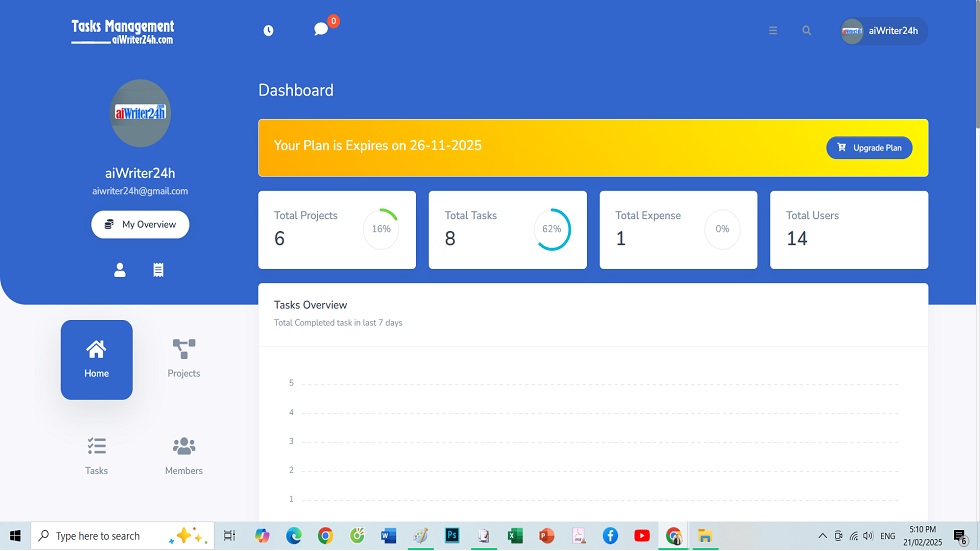Click the Tasks Management aiWriter24h.com logo

pyautogui.click(x=123, y=32)
